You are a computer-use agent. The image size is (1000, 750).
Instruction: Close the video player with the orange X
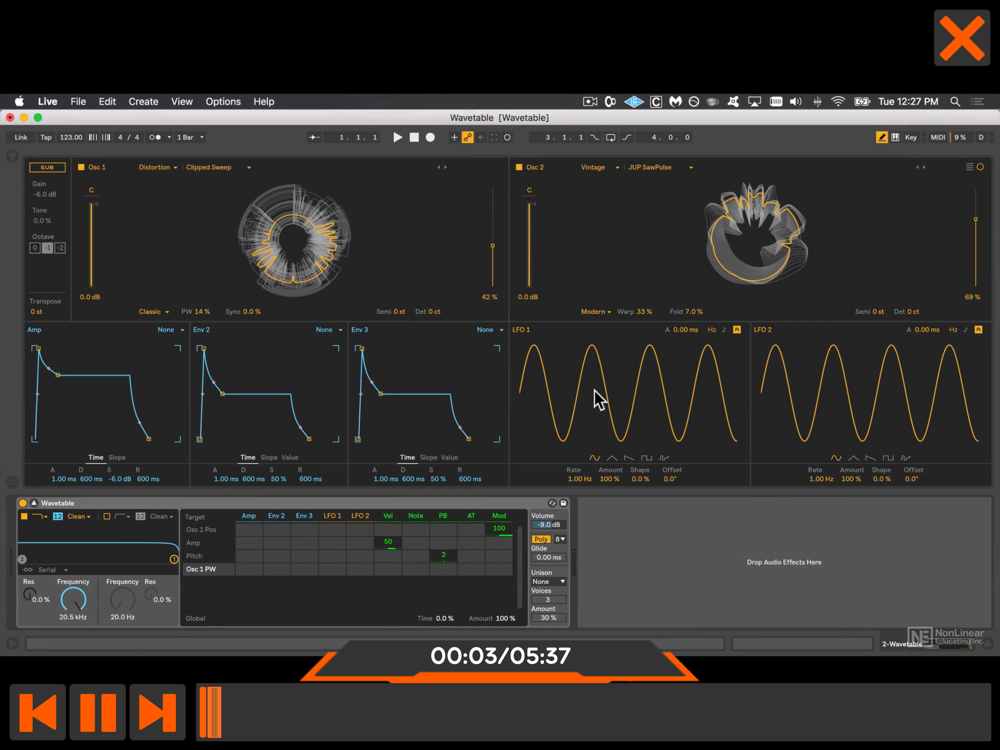pos(962,38)
